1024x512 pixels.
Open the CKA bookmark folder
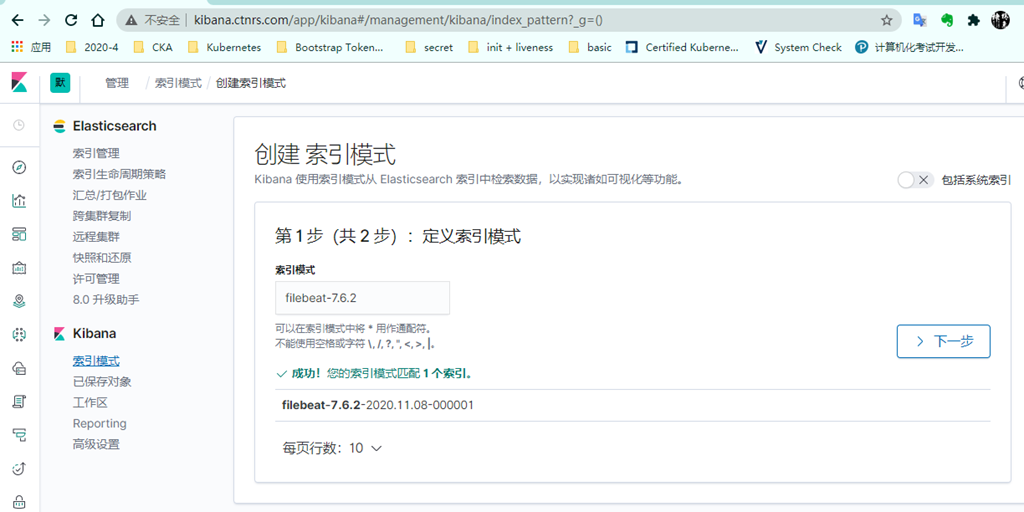click(x=152, y=47)
